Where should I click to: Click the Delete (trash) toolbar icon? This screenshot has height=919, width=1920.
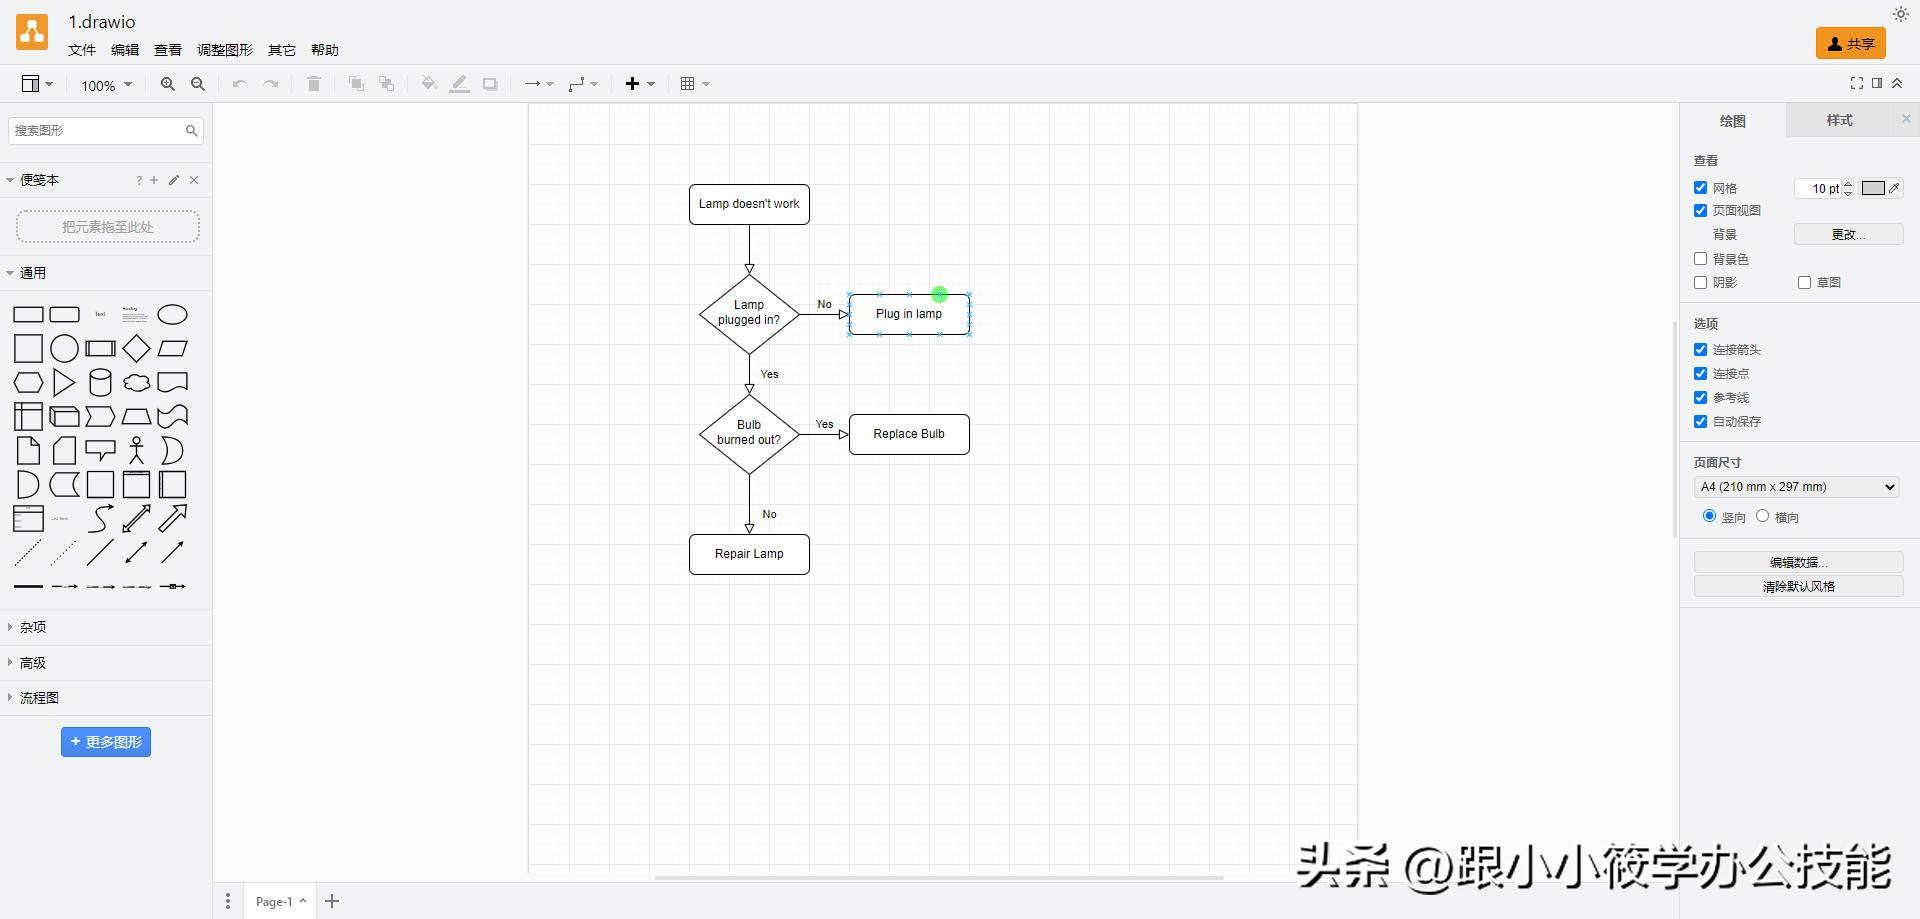click(x=313, y=84)
